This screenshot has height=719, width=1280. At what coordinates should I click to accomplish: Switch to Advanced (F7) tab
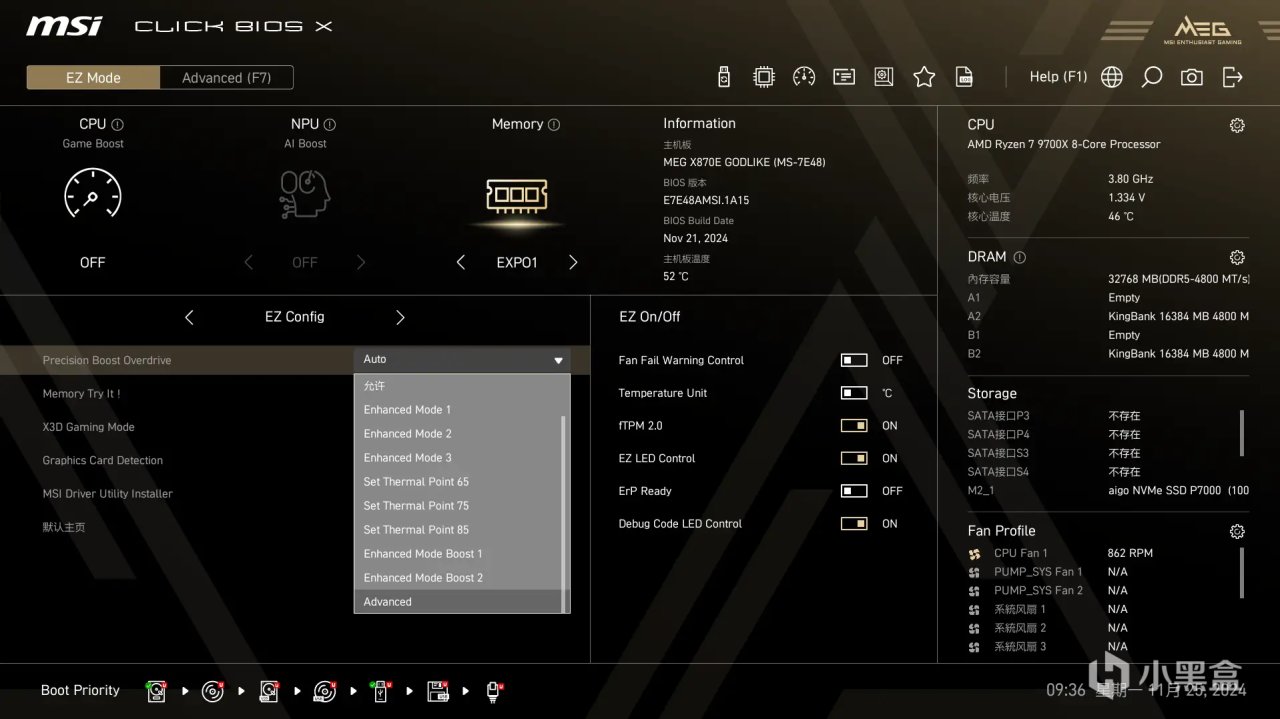tap(226, 78)
